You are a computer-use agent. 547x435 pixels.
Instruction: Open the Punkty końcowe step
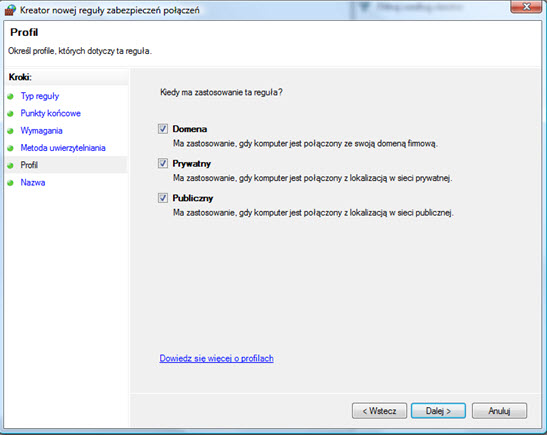[51, 113]
